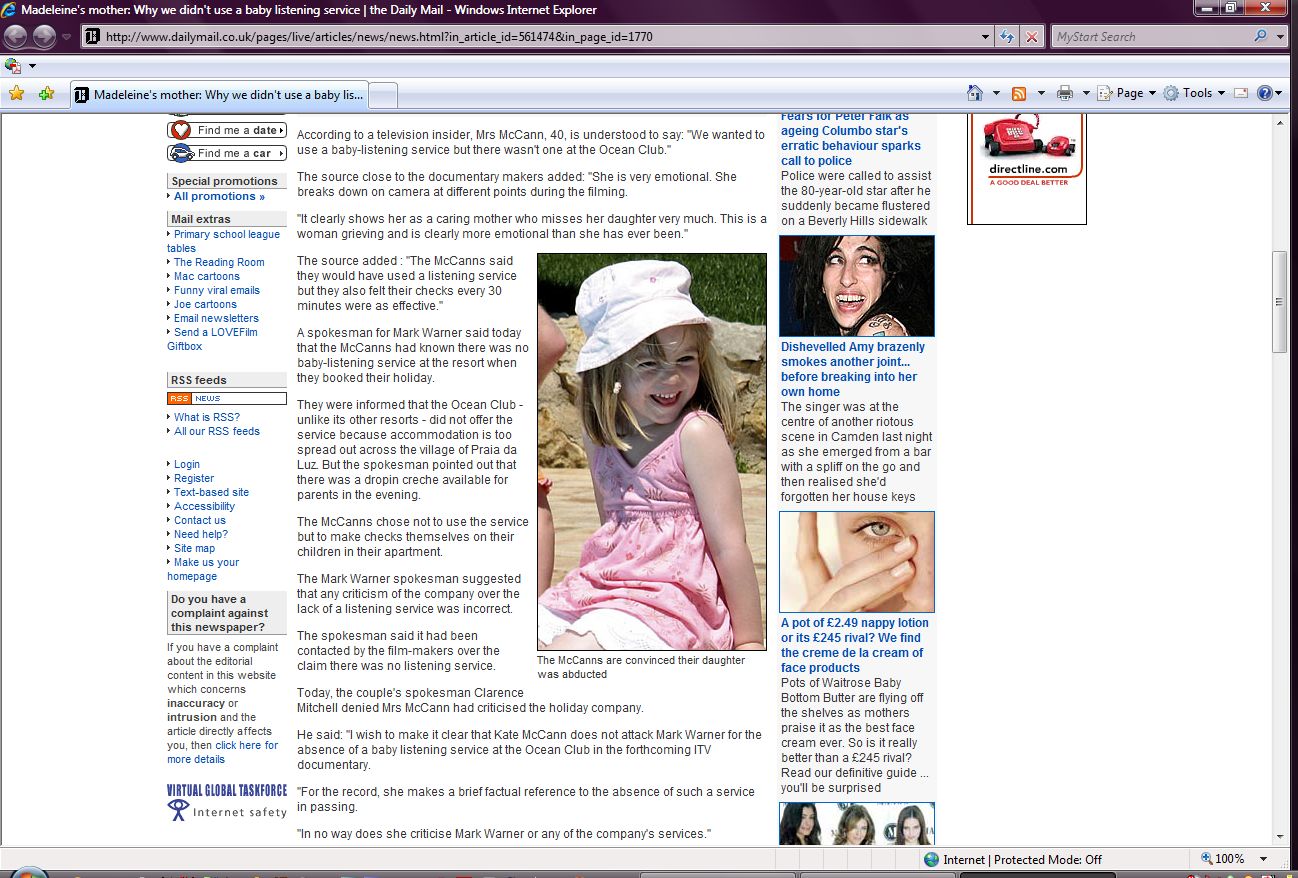This screenshot has height=878, width=1298.
Task: Click the Help question mark icon
Action: (1264, 93)
